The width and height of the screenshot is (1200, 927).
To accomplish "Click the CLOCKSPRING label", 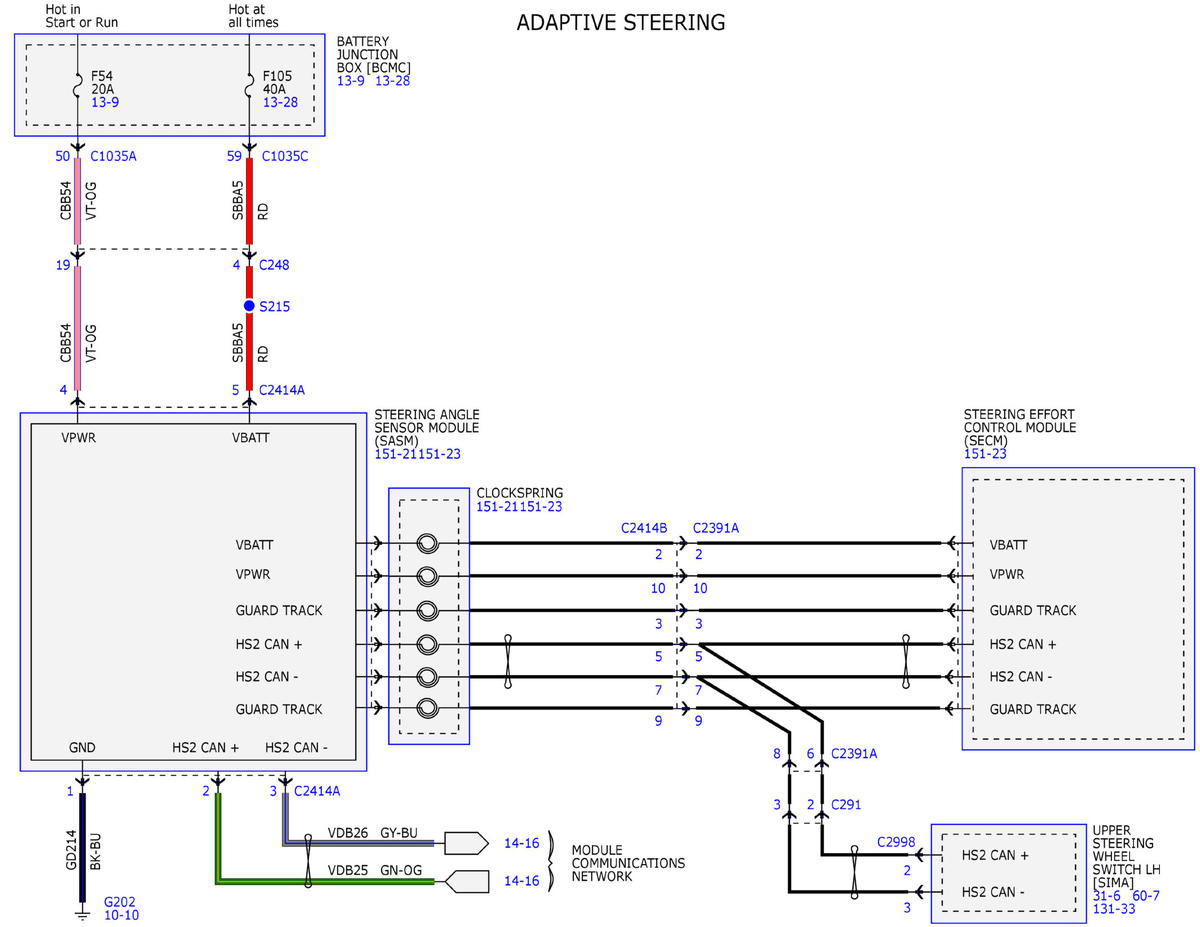I will (x=520, y=493).
